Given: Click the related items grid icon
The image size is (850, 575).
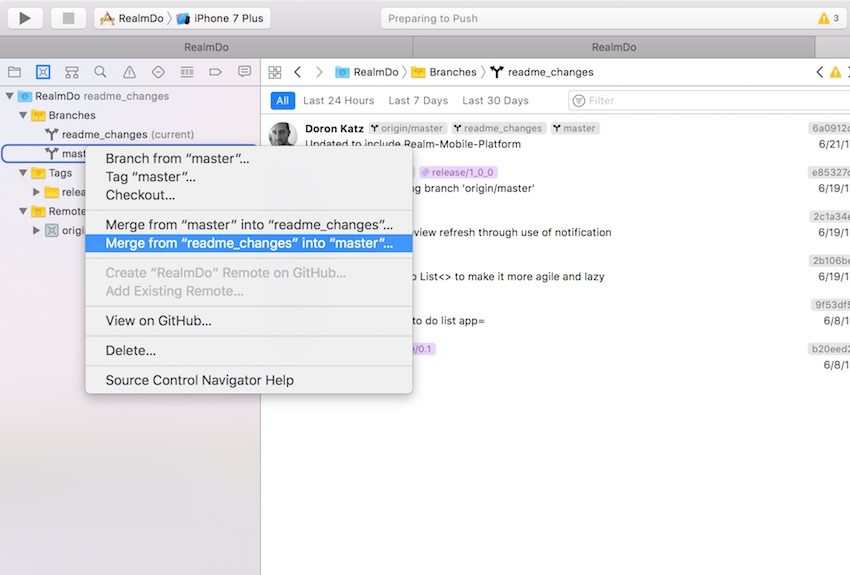Looking at the screenshot, I should point(275,72).
